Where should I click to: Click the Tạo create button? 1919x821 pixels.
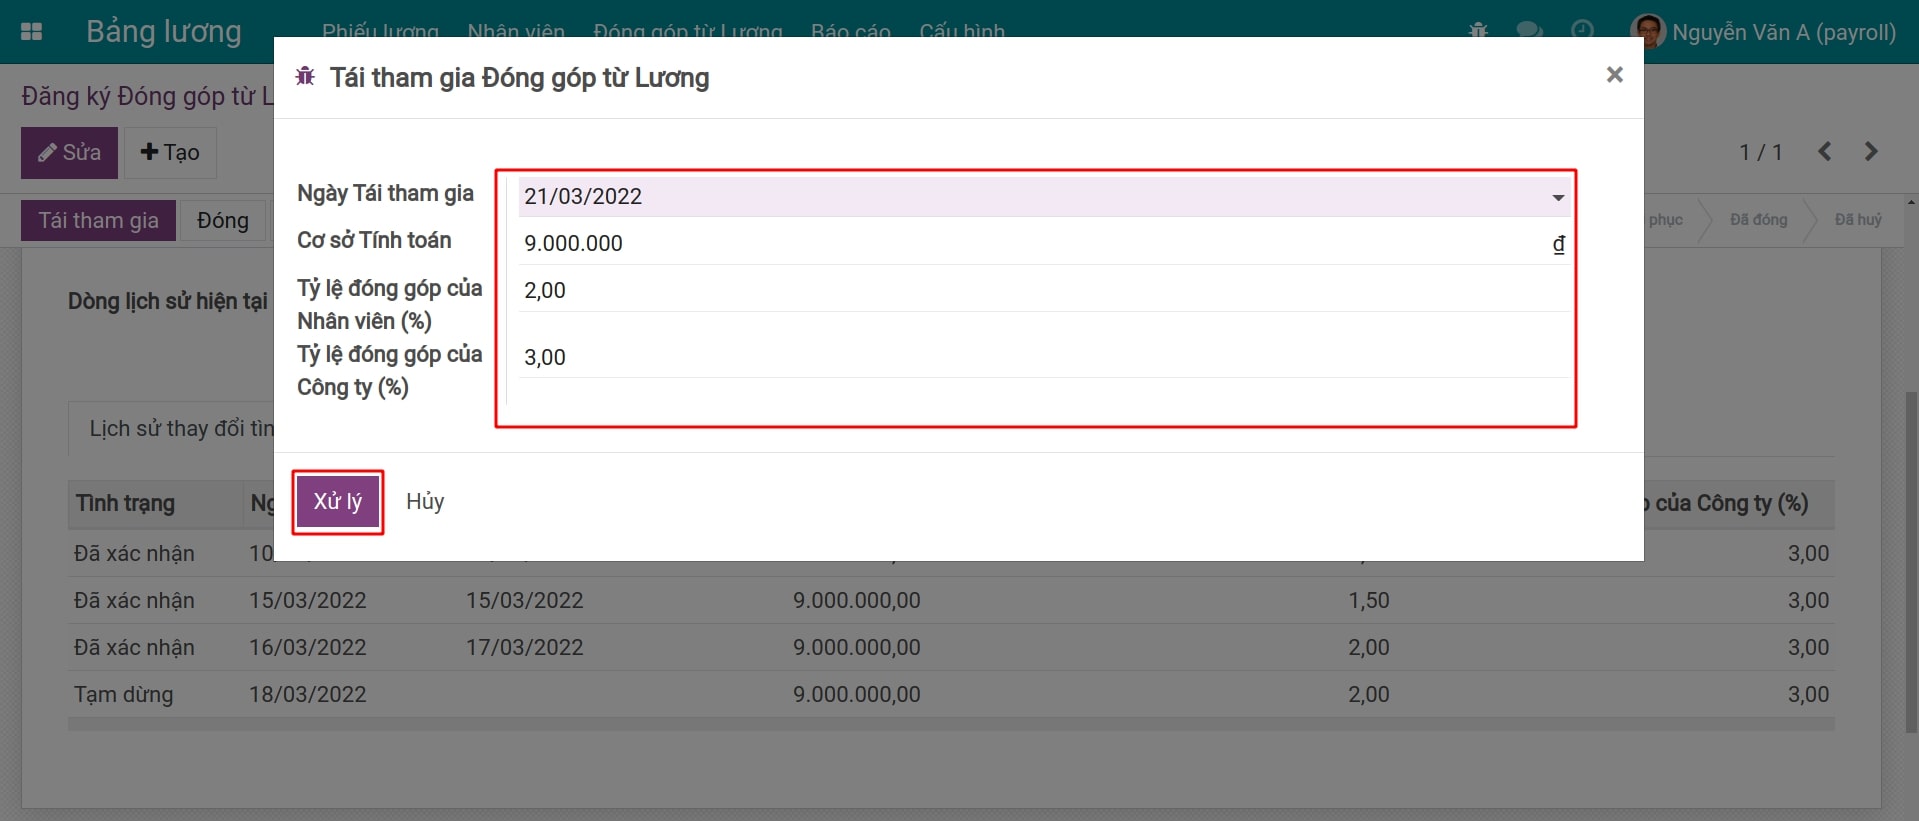pos(170,153)
